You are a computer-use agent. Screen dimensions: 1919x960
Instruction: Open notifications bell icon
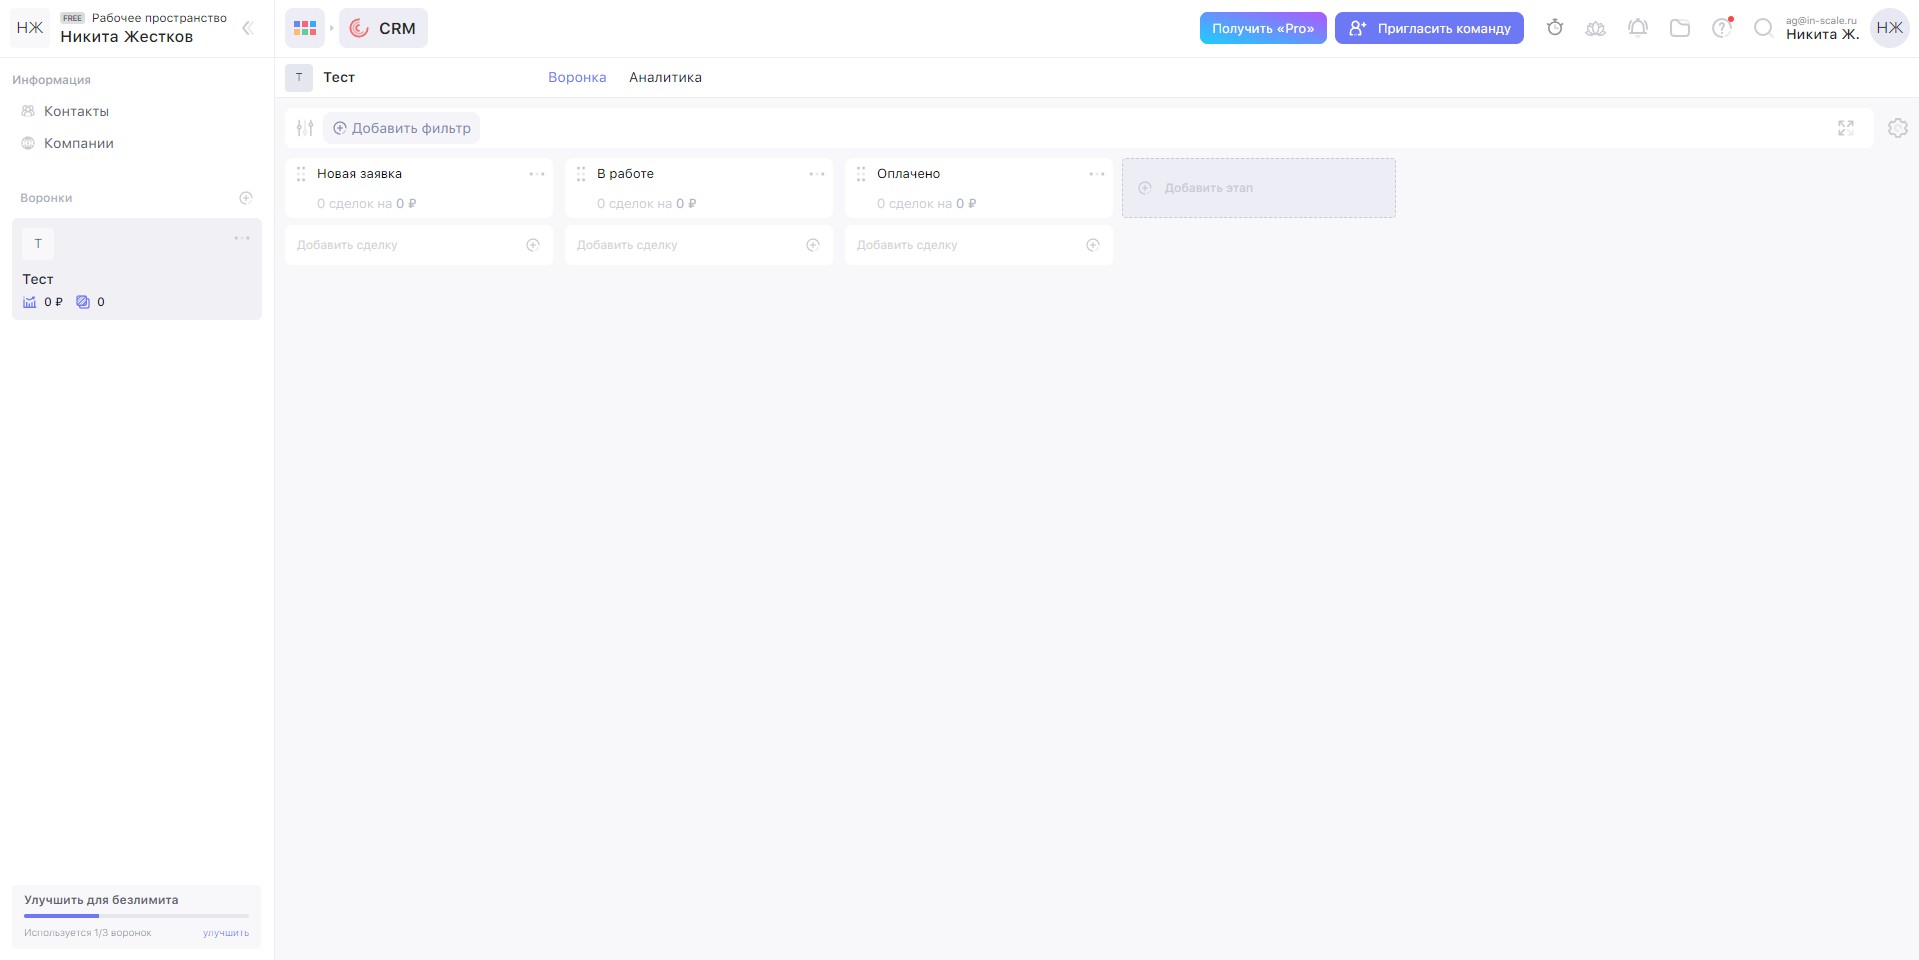[x=1638, y=28]
